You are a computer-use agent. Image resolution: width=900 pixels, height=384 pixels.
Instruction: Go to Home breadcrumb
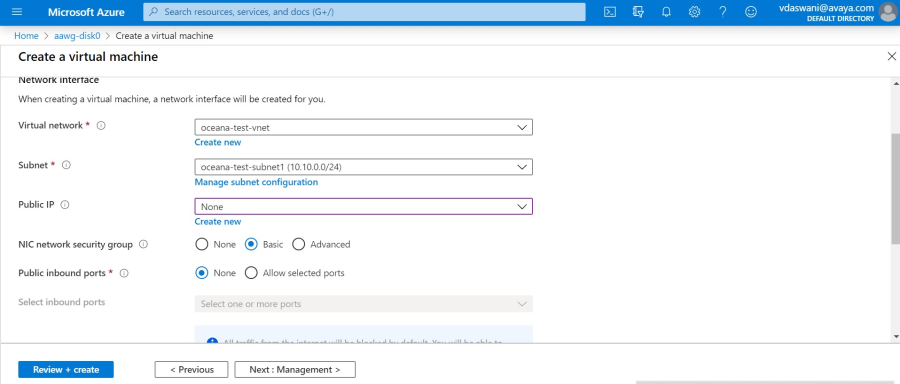(x=26, y=36)
